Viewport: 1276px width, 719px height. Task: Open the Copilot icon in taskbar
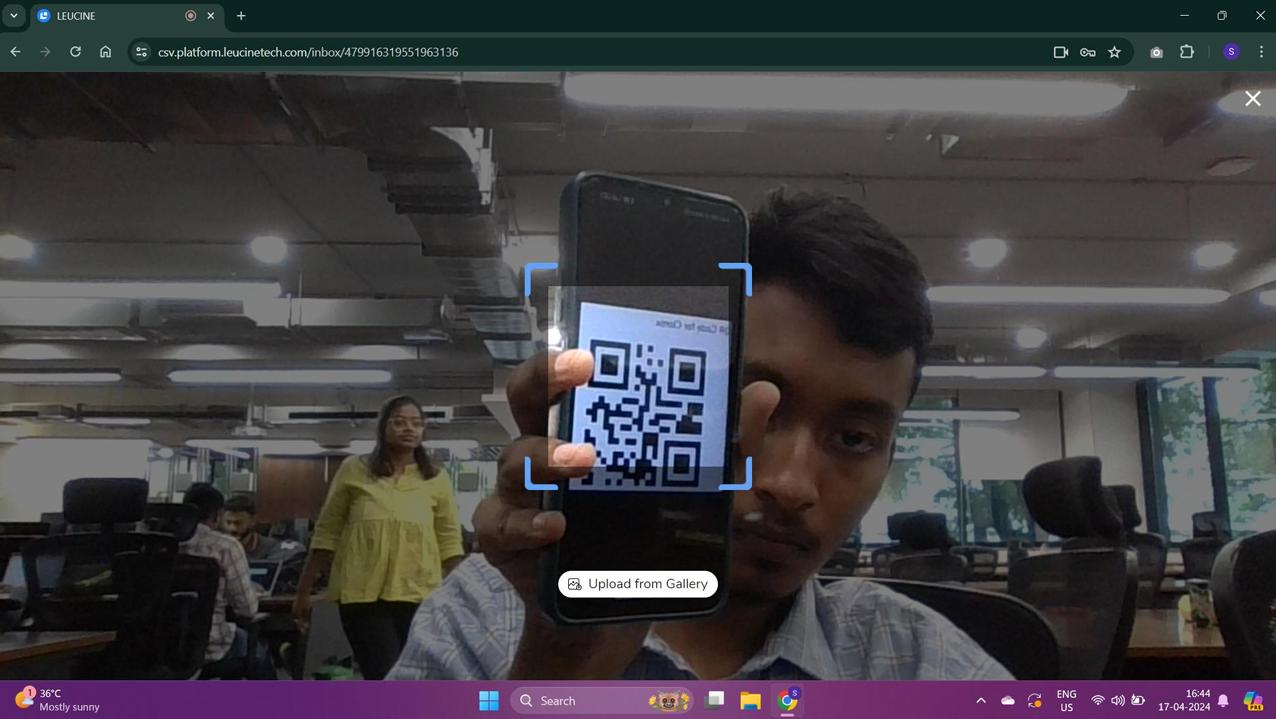point(1254,700)
